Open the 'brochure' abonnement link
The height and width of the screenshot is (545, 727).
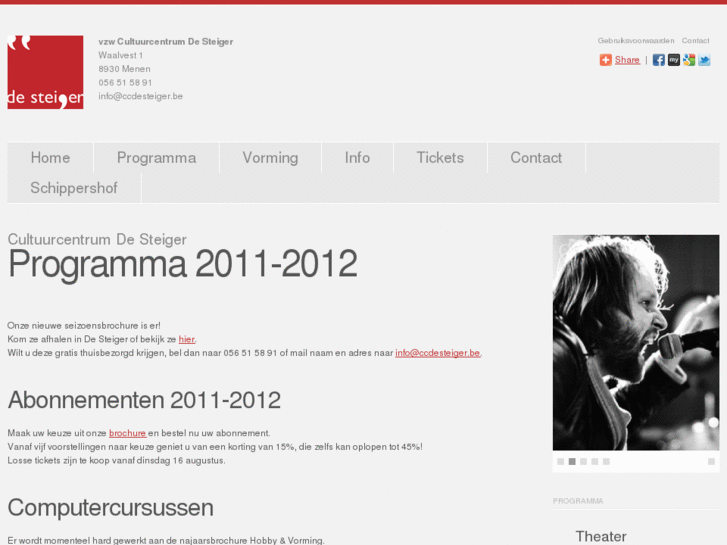128,433
